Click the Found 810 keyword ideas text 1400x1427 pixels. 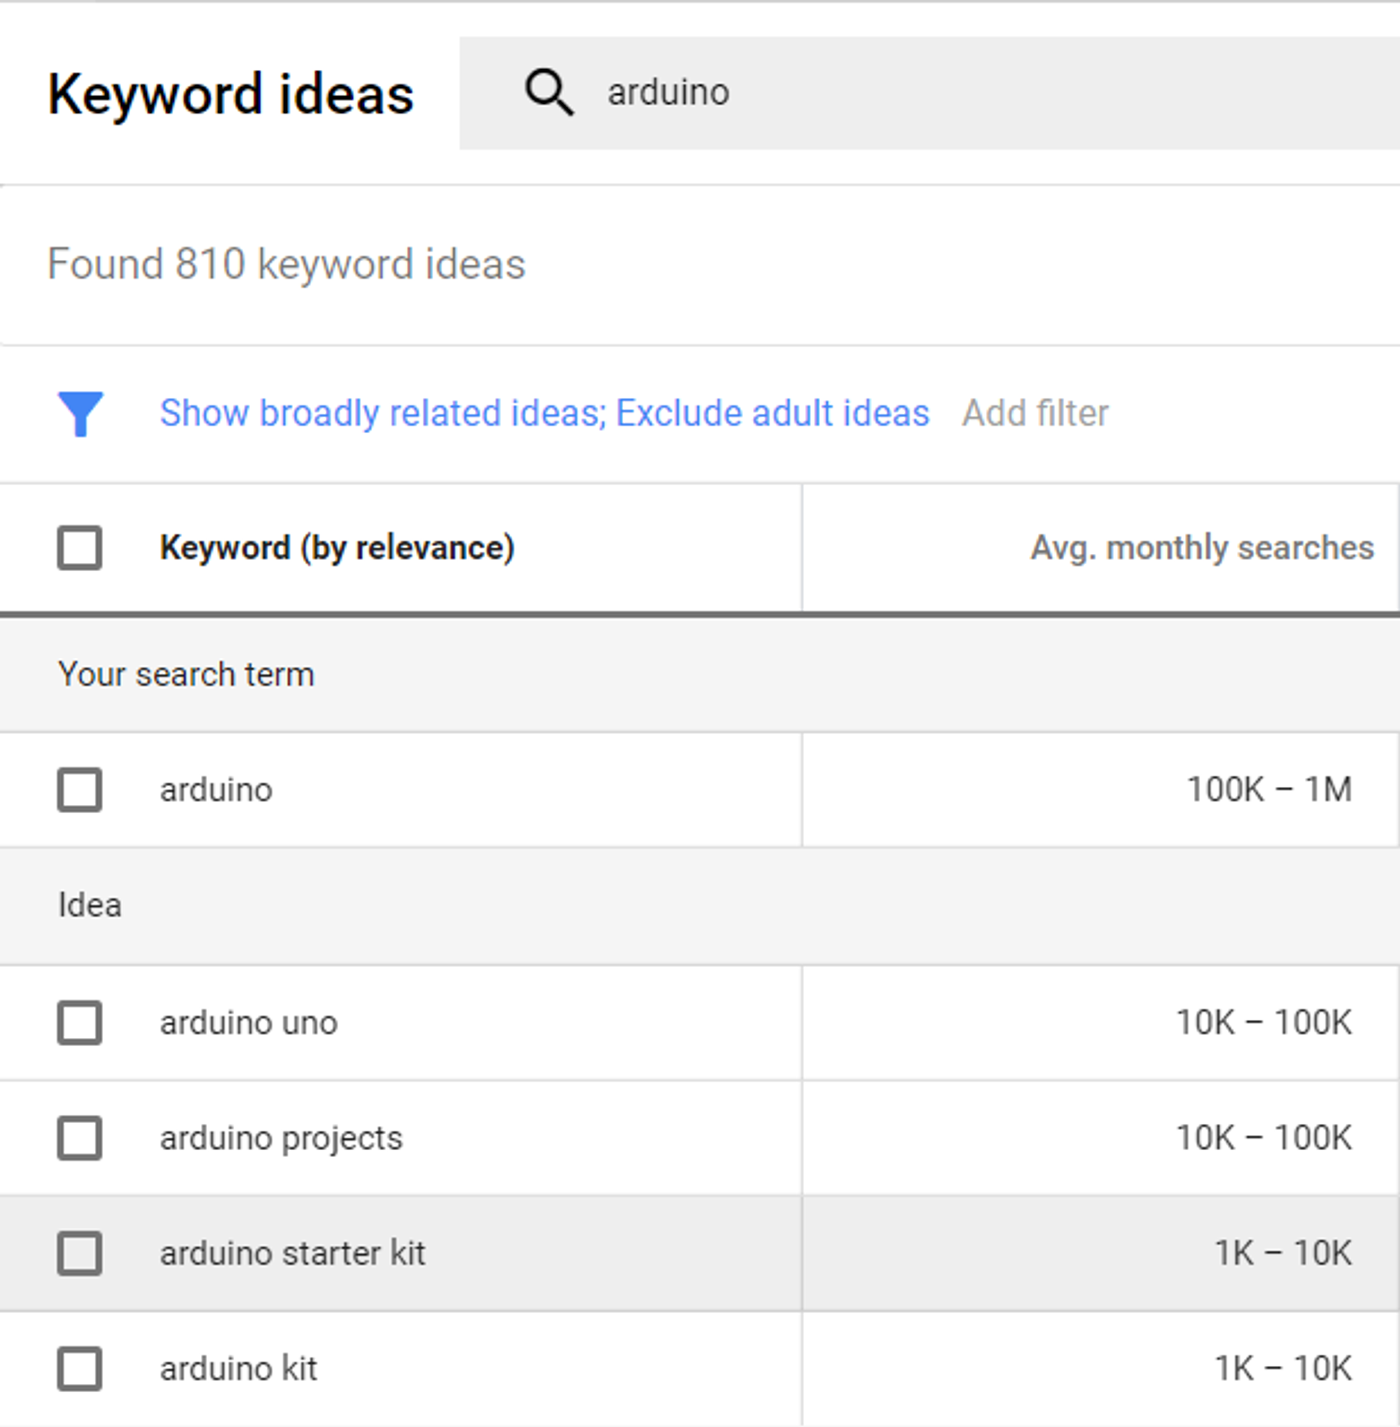(x=286, y=265)
